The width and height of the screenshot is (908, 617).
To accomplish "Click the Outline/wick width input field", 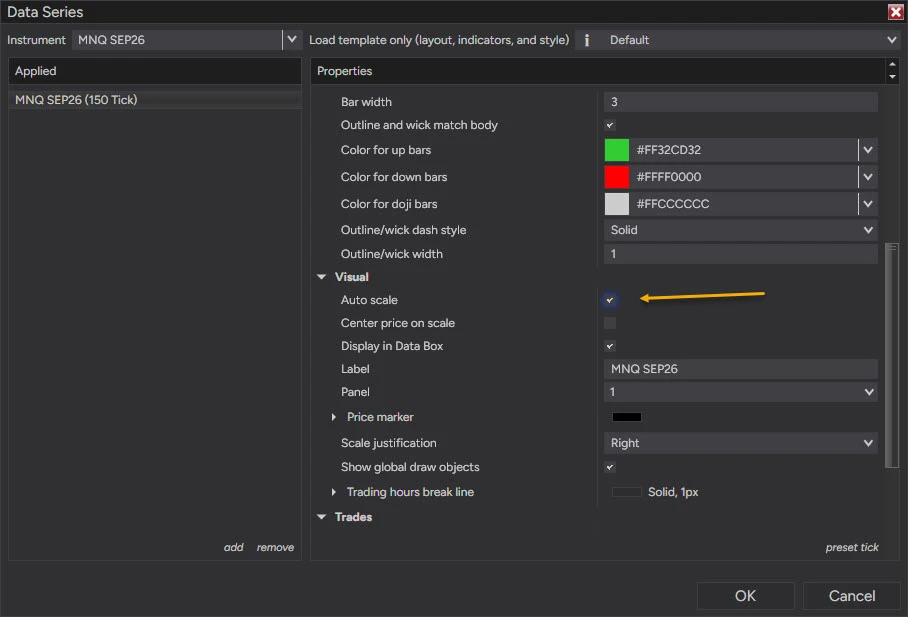I will coord(741,254).
